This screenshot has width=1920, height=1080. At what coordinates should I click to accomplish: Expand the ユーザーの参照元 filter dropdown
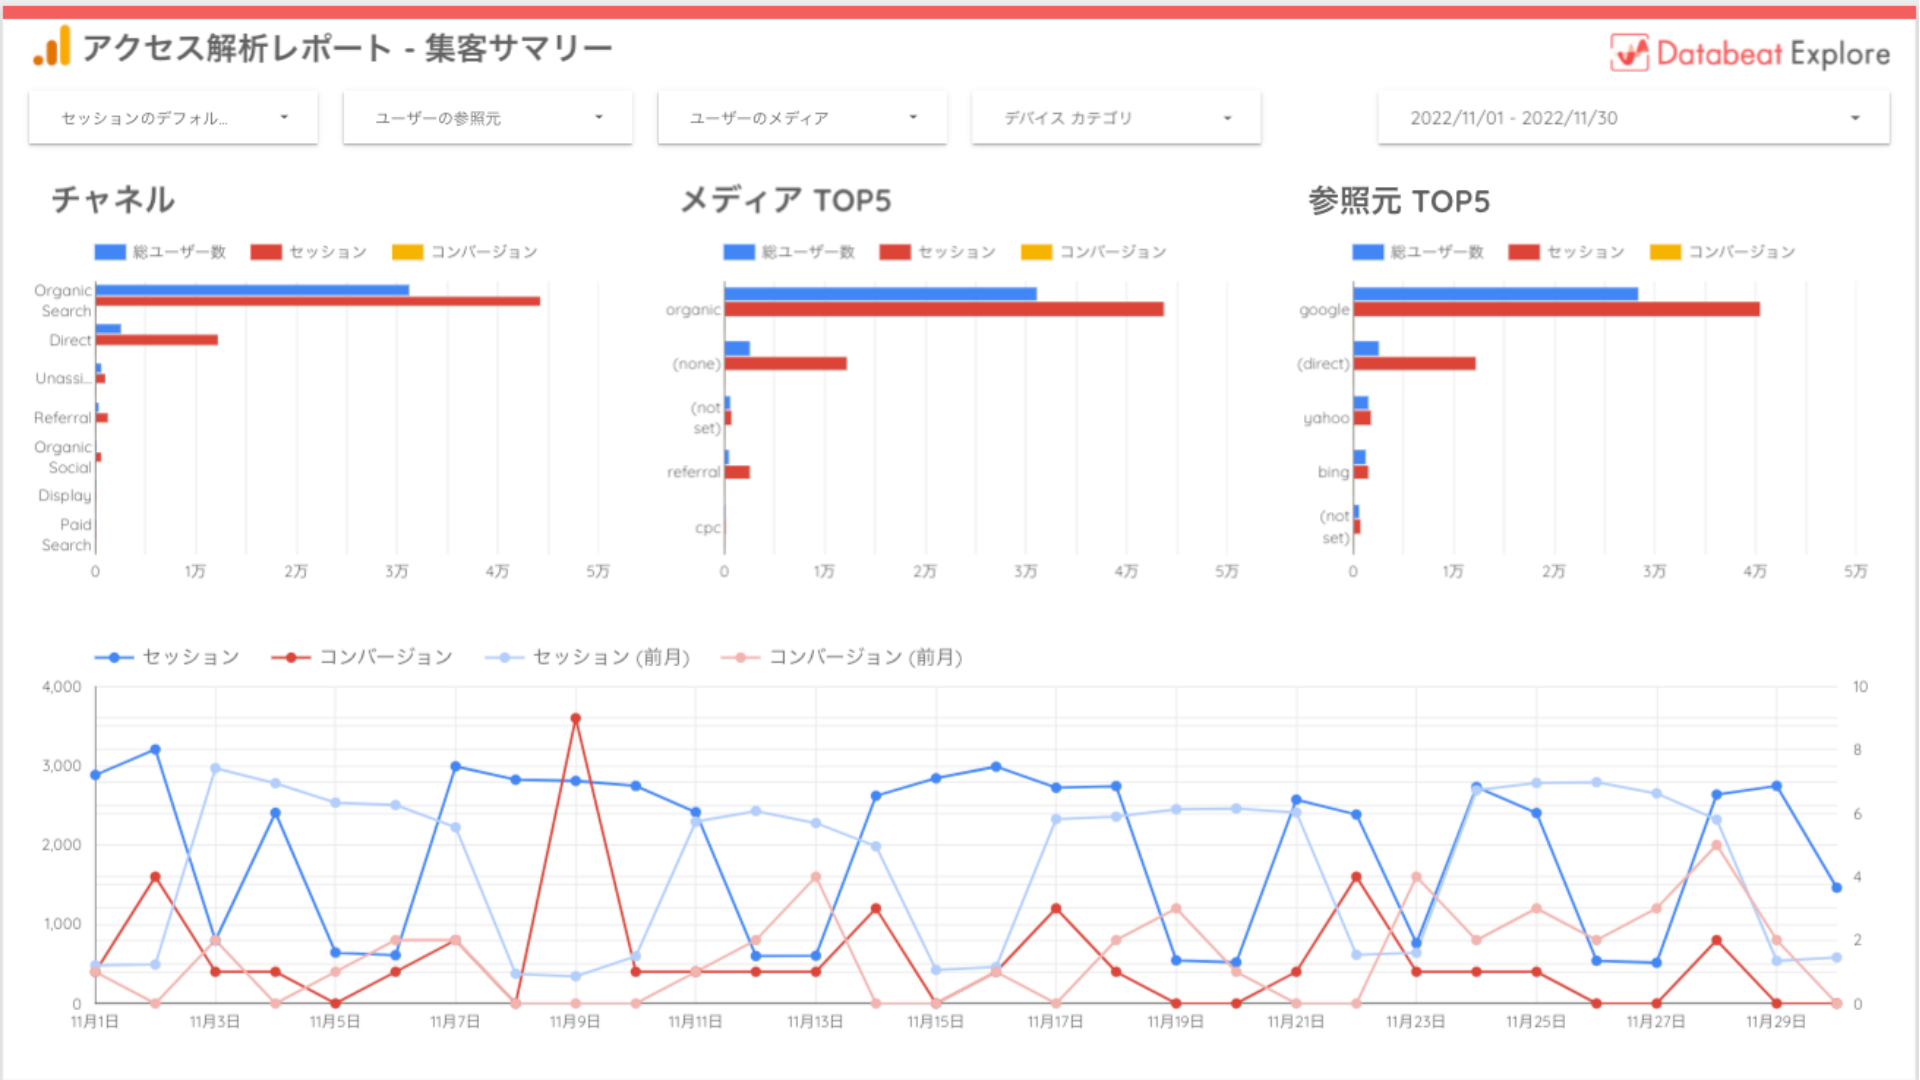tap(487, 118)
